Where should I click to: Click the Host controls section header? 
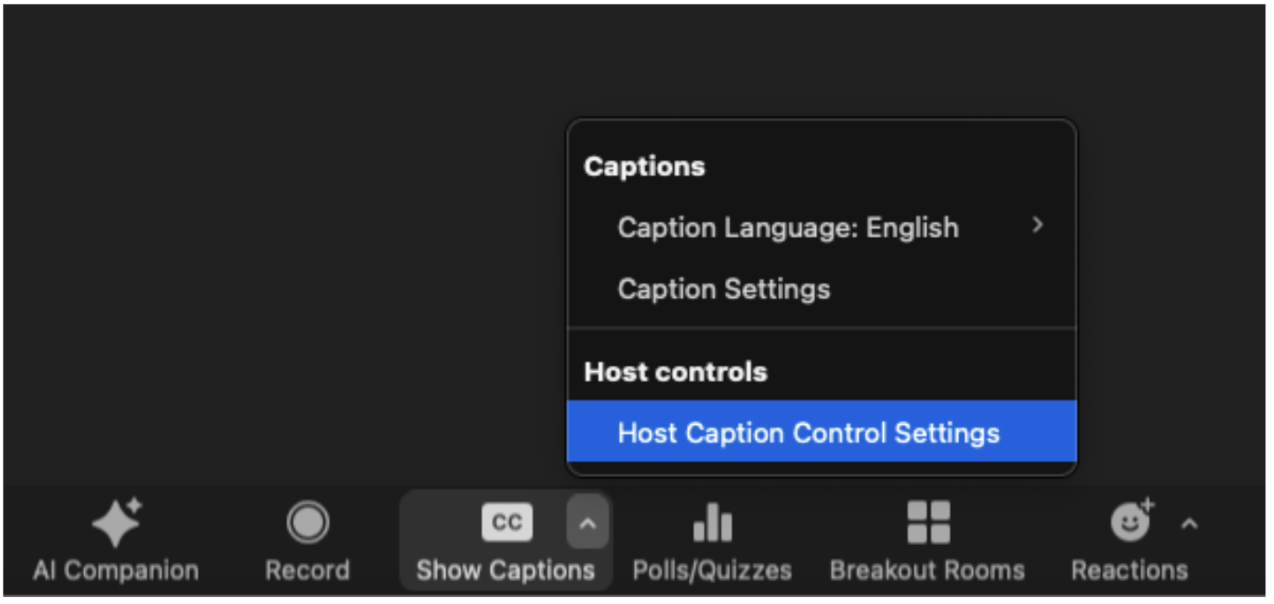click(x=675, y=372)
